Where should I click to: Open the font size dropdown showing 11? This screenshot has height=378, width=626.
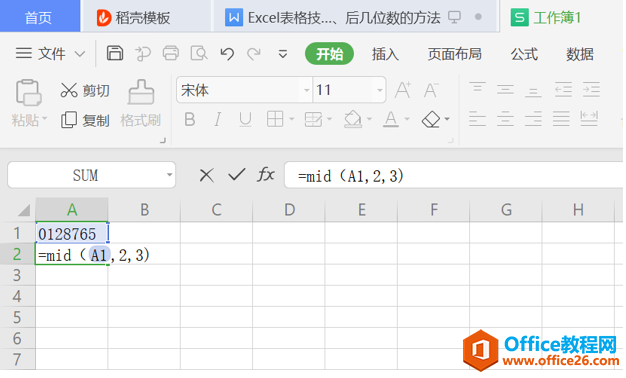point(379,90)
